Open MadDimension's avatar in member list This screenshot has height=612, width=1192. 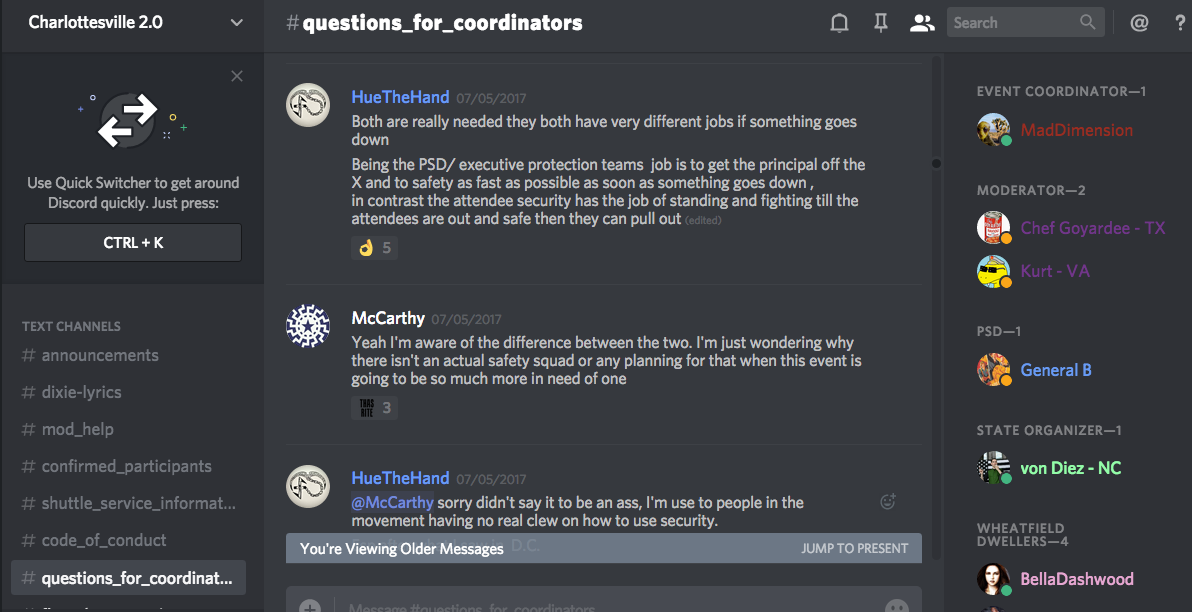(x=993, y=130)
